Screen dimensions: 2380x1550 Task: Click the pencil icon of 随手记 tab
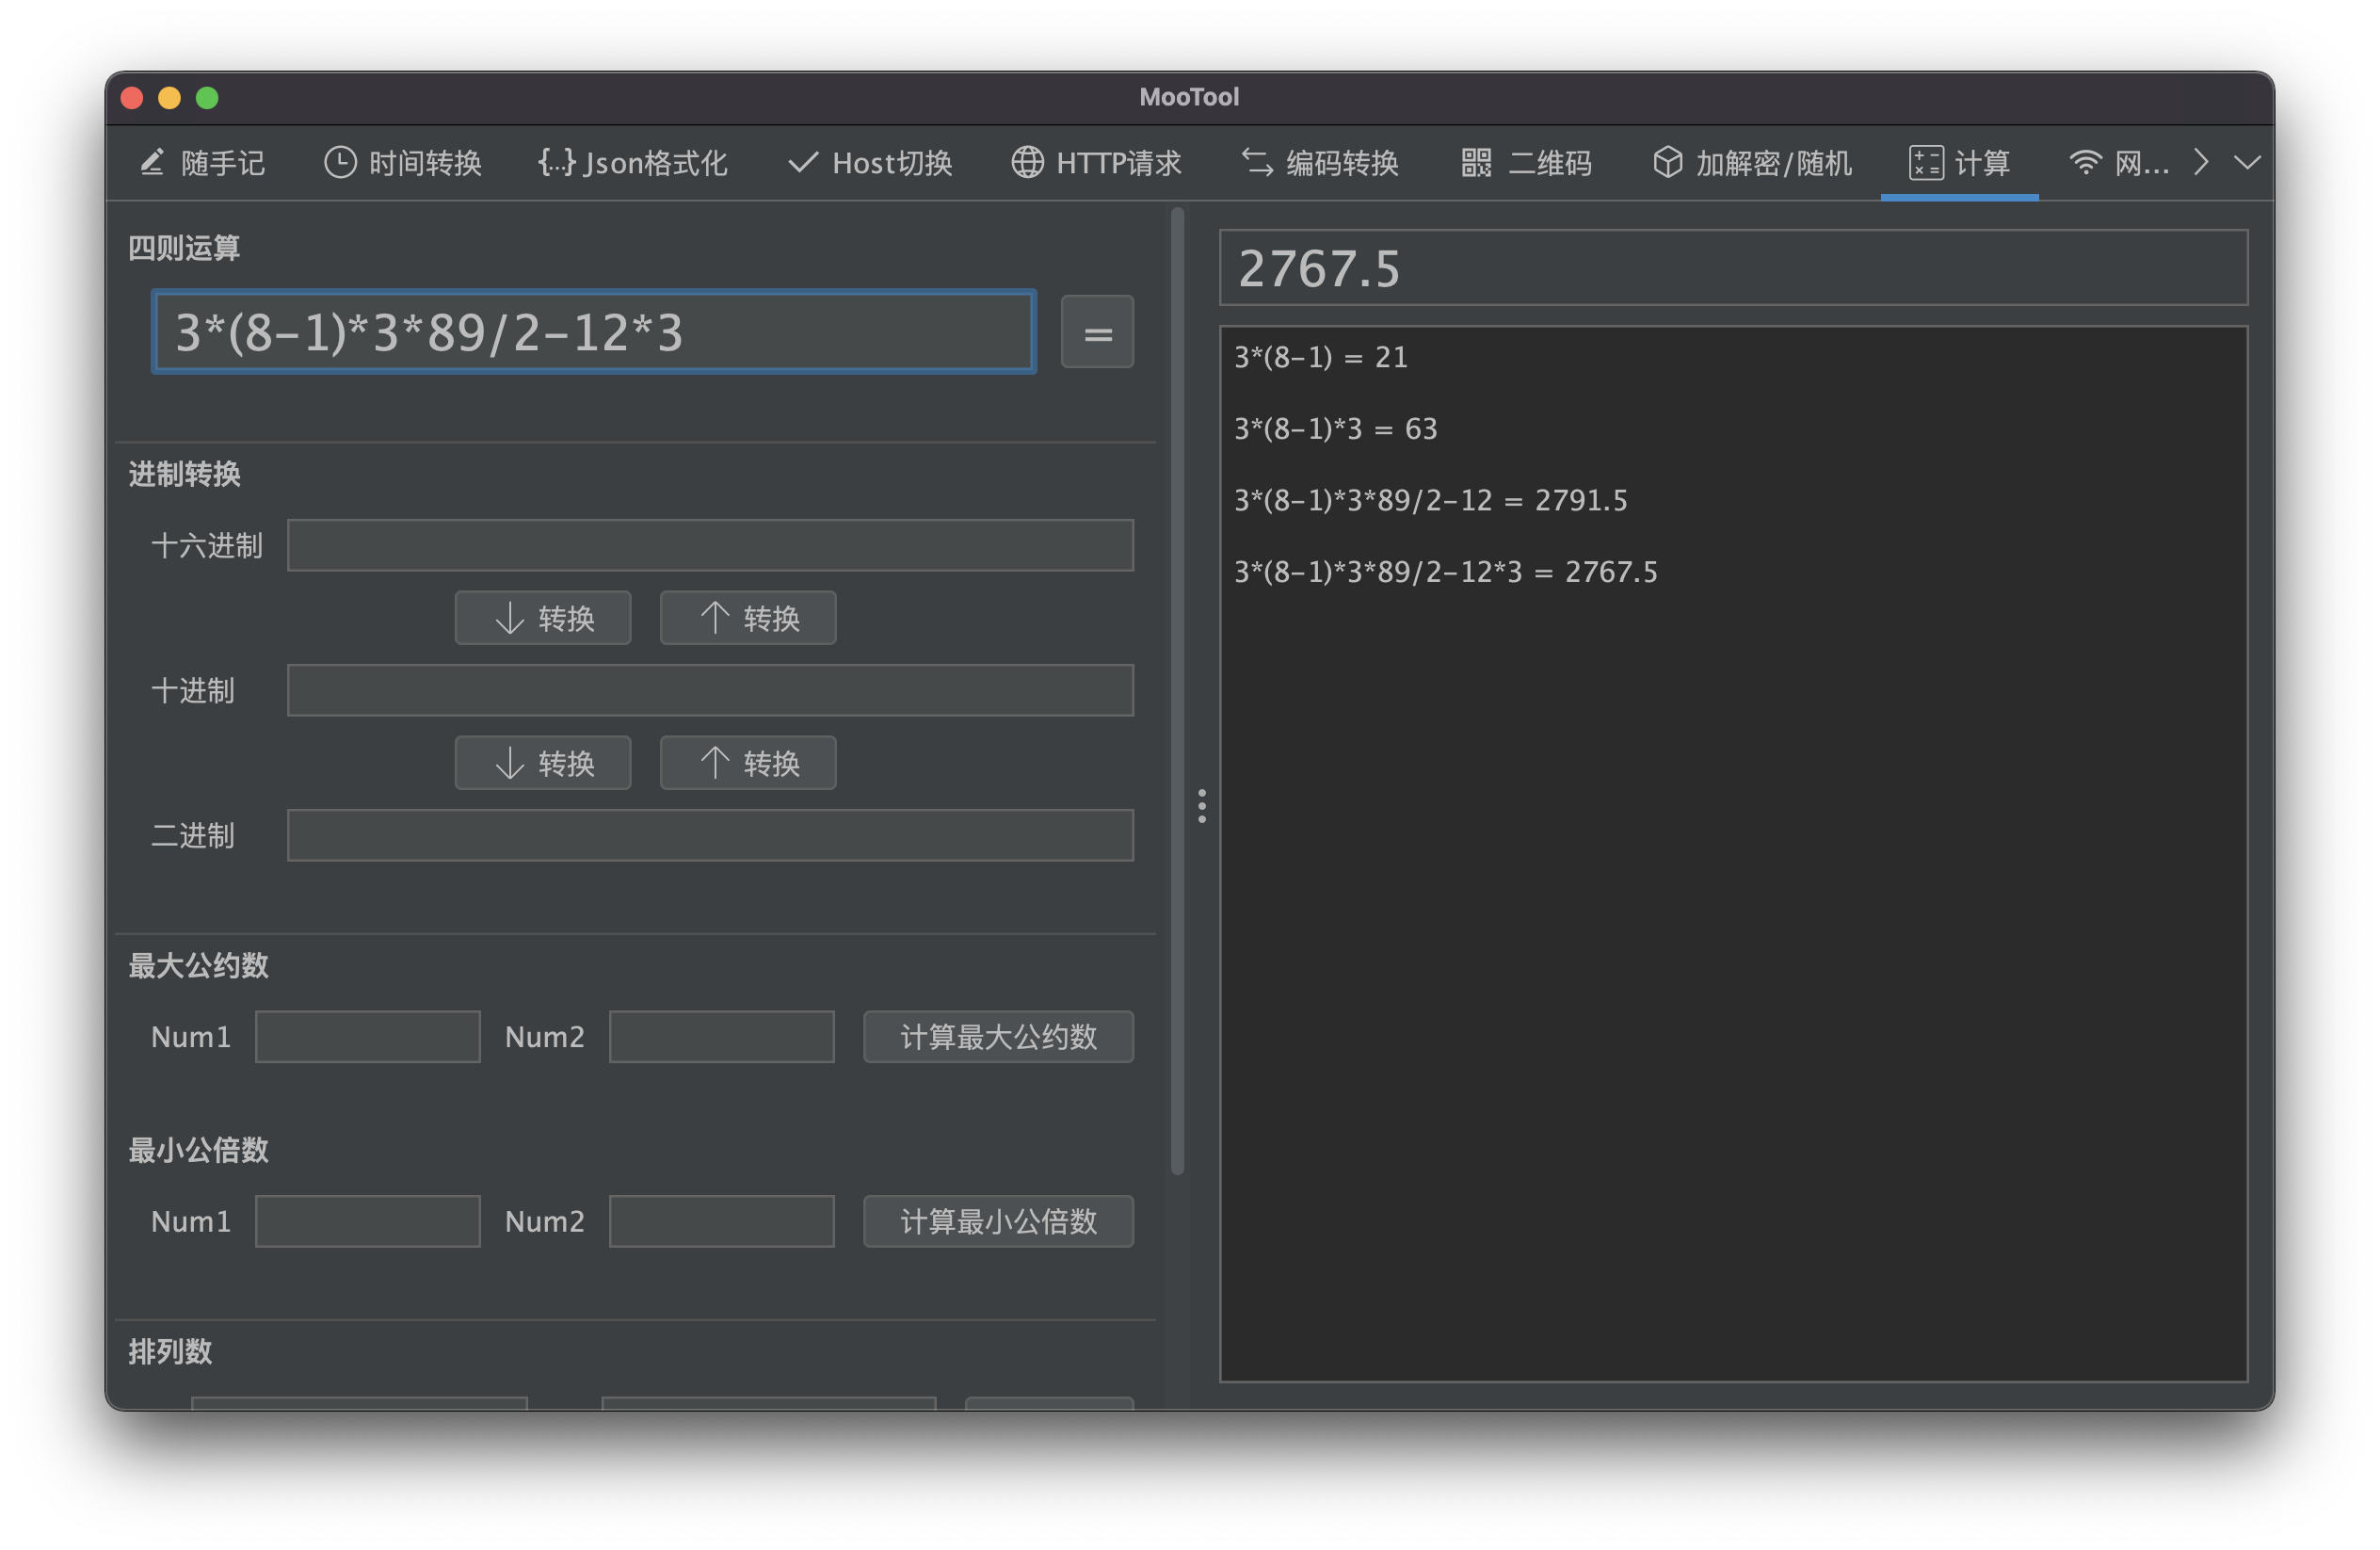pos(152,162)
